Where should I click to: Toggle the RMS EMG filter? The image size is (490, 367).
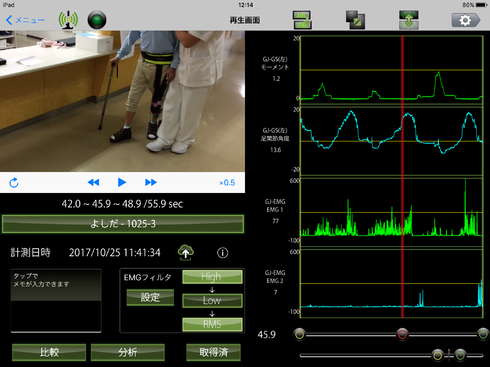(x=212, y=324)
